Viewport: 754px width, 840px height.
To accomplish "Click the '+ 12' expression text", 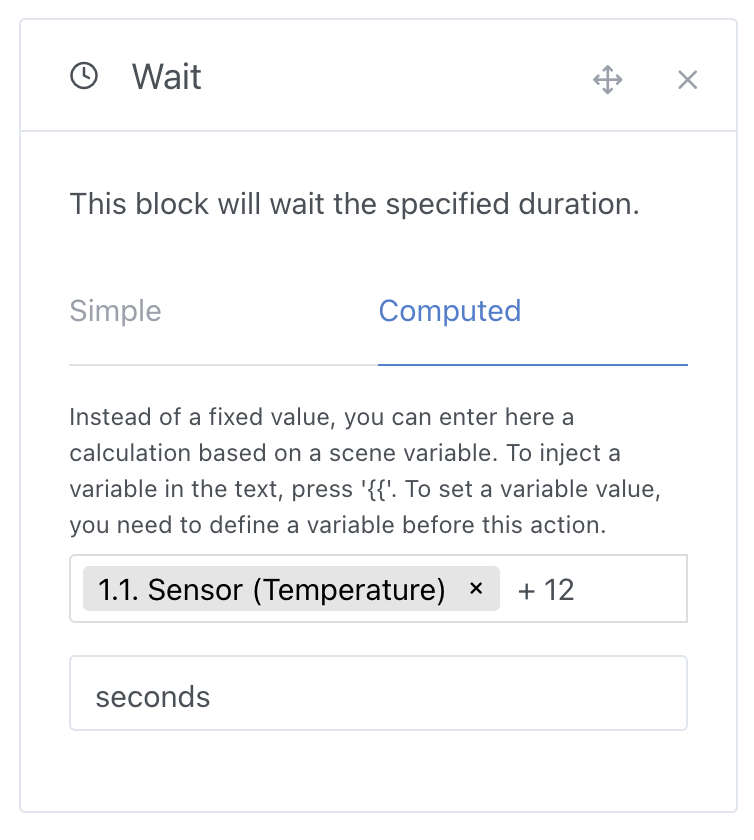I will (546, 590).
